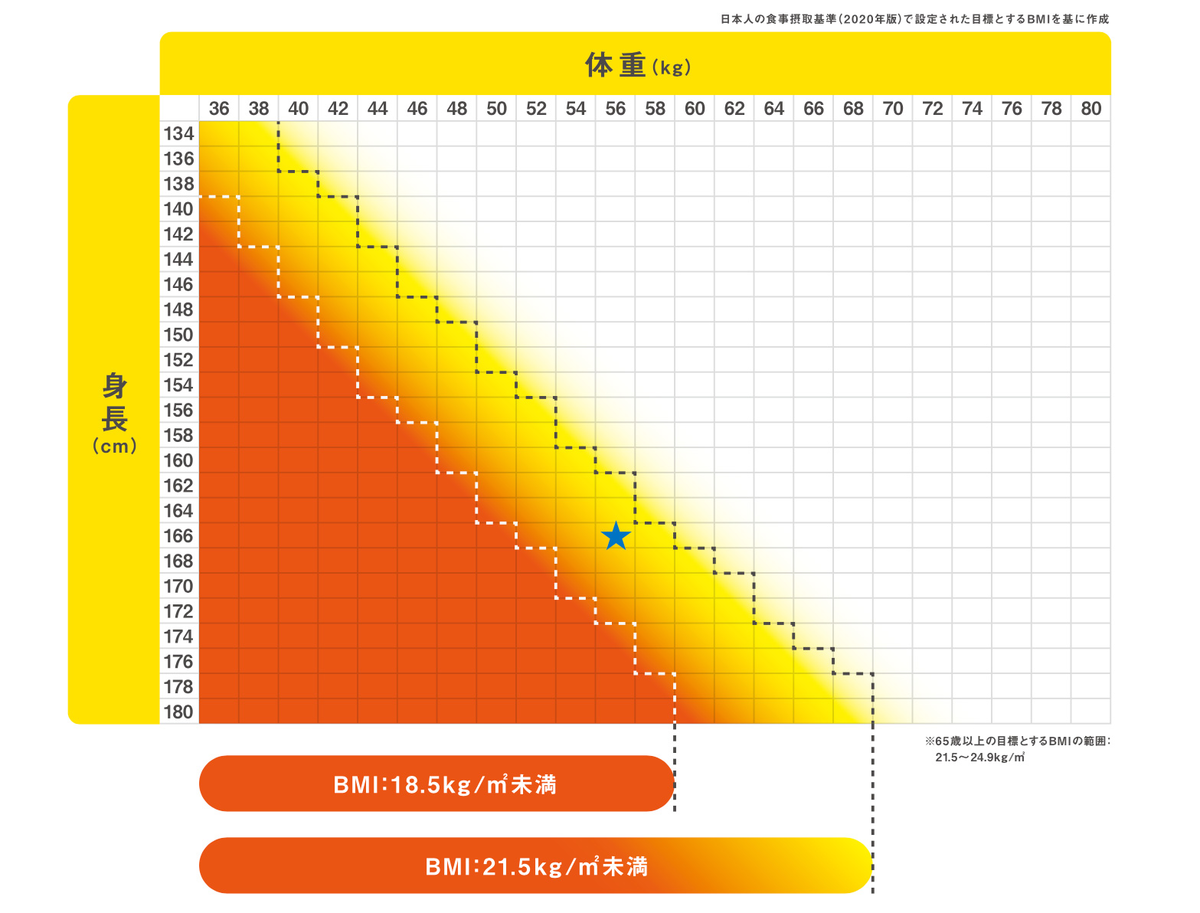The image size is (1200, 913).
Task: Click weight column header 52
Action: 536,108
